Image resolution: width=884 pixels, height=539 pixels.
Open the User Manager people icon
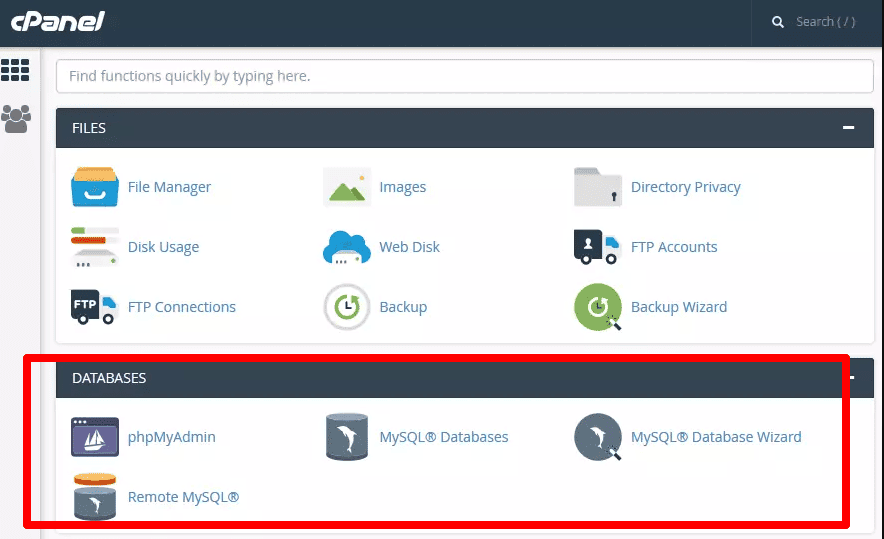pyautogui.click(x=16, y=119)
